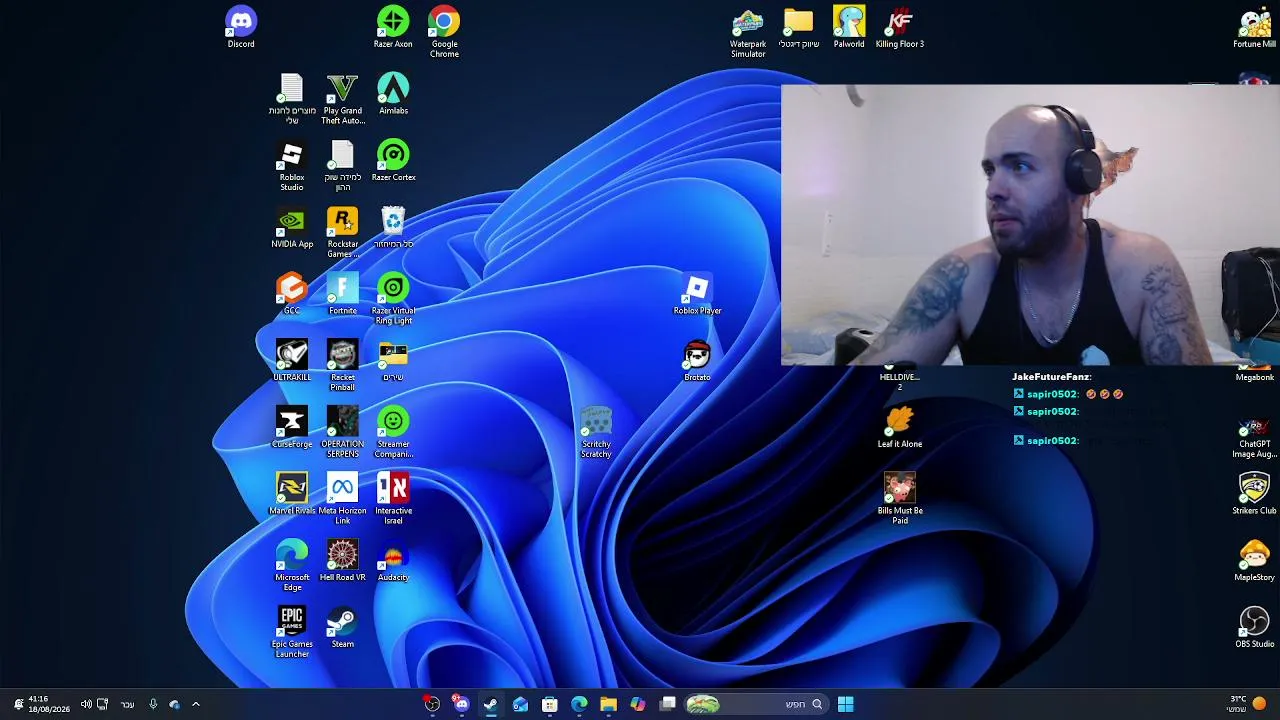Launch Killing Floor 3 shortcut

click(x=900, y=28)
